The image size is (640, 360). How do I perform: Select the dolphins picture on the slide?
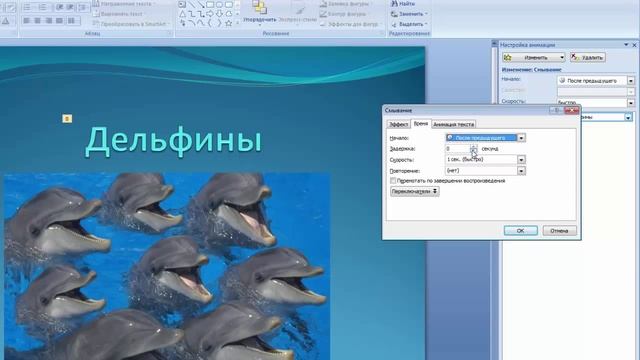167,266
